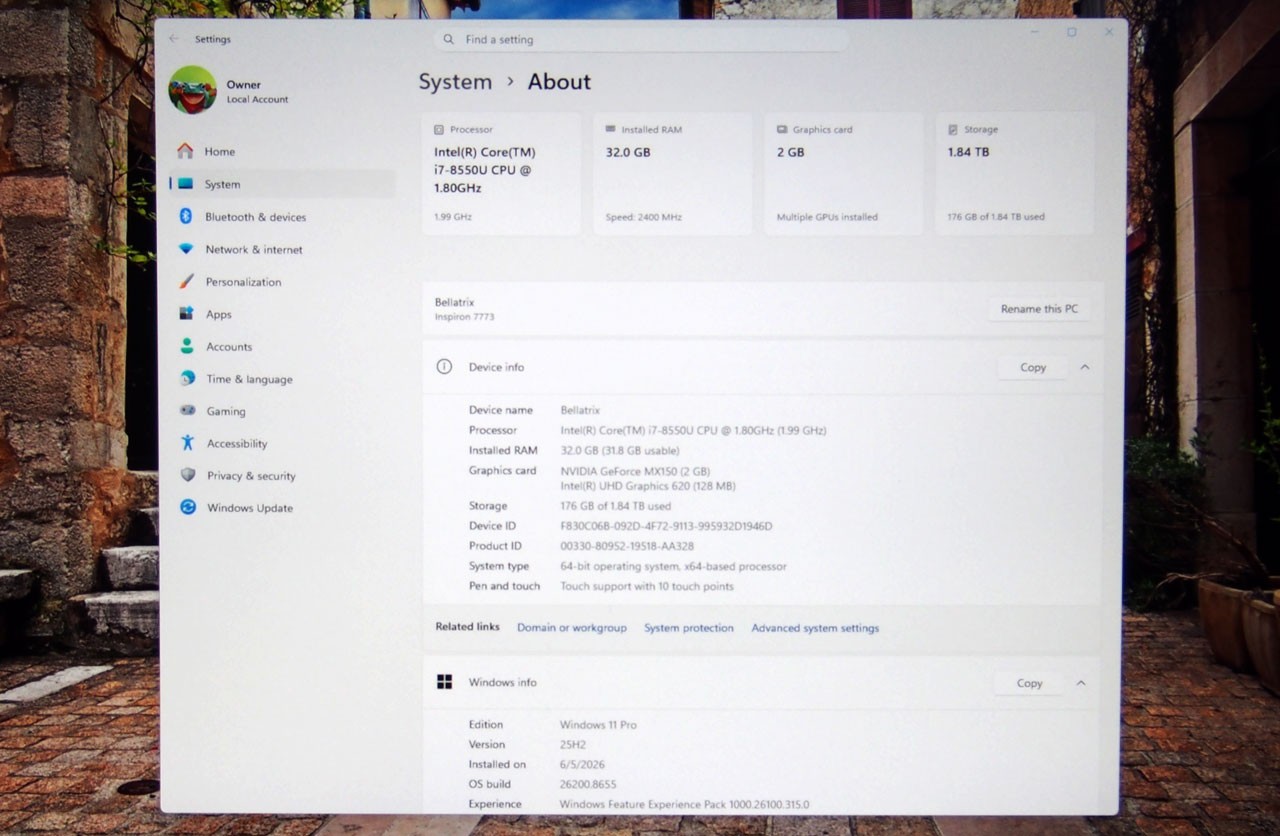Click the Version 25H2 value
This screenshot has width=1280, height=836.
click(x=575, y=744)
